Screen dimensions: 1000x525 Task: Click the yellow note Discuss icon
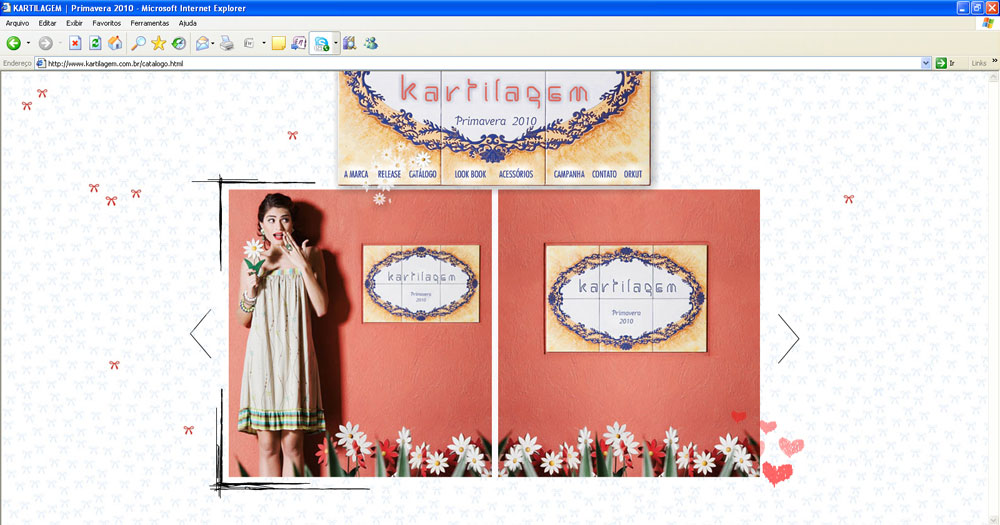click(278, 43)
